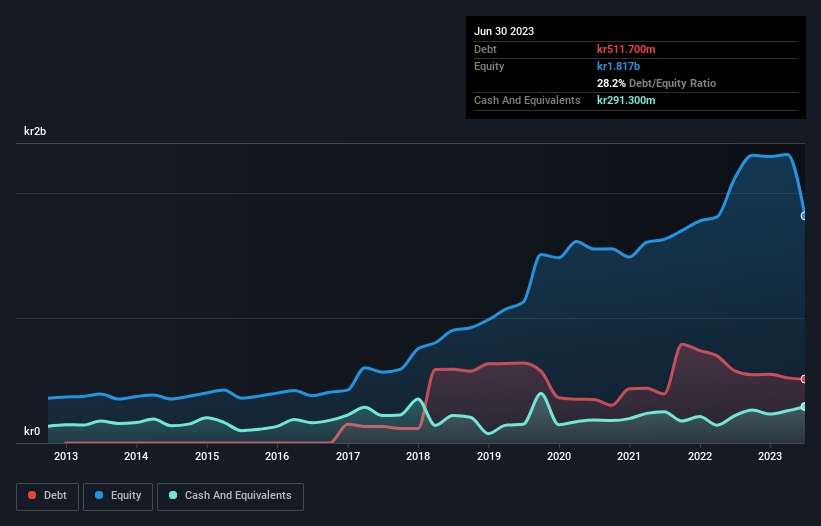Click the 2022 x-axis label
The image size is (821, 526).
pyautogui.click(x=700, y=456)
